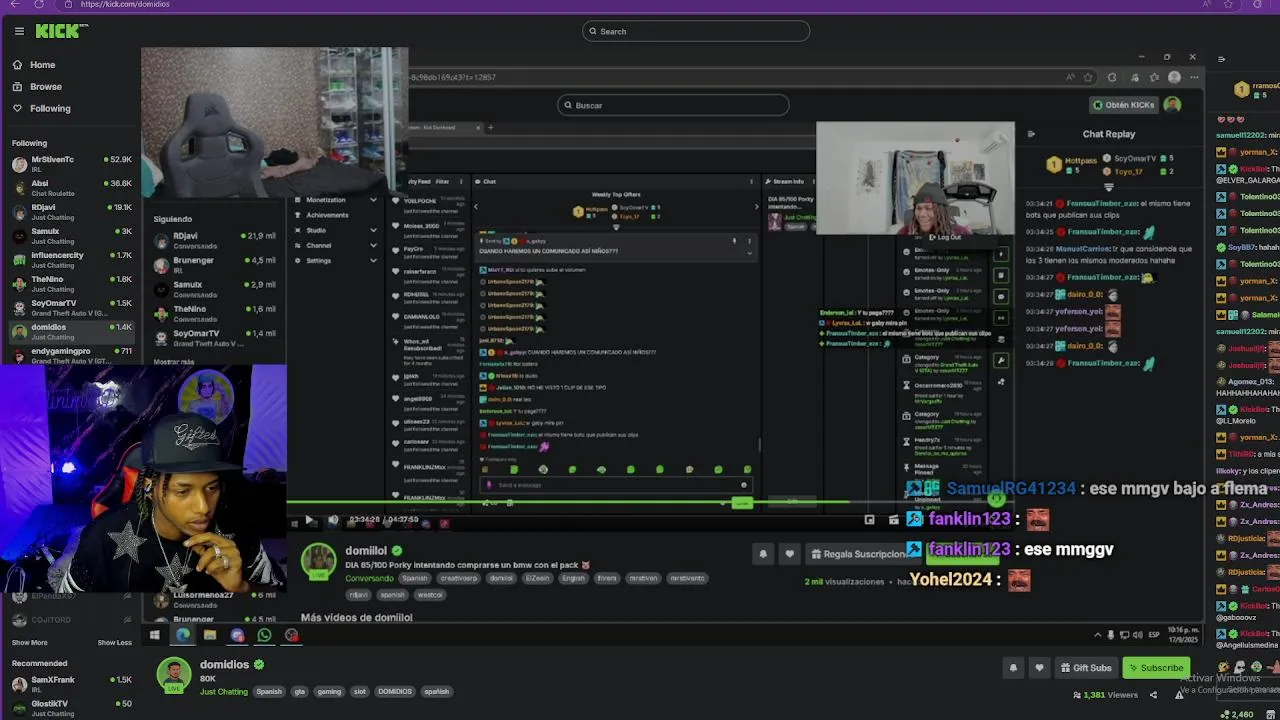The image size is (1280, 720).
Task: Click the KICK logo
Action: (x=61, y=31)
